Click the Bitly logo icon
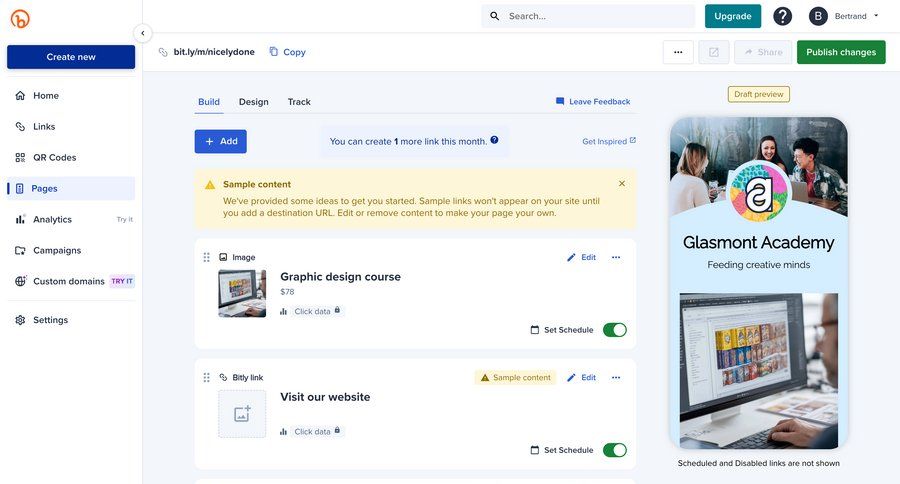 [19, 19]
